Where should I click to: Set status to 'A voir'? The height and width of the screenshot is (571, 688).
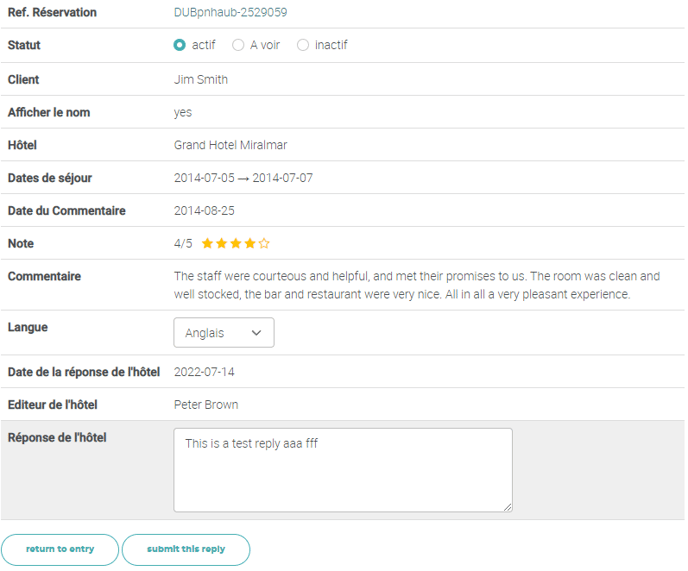[x=238, y=45]
